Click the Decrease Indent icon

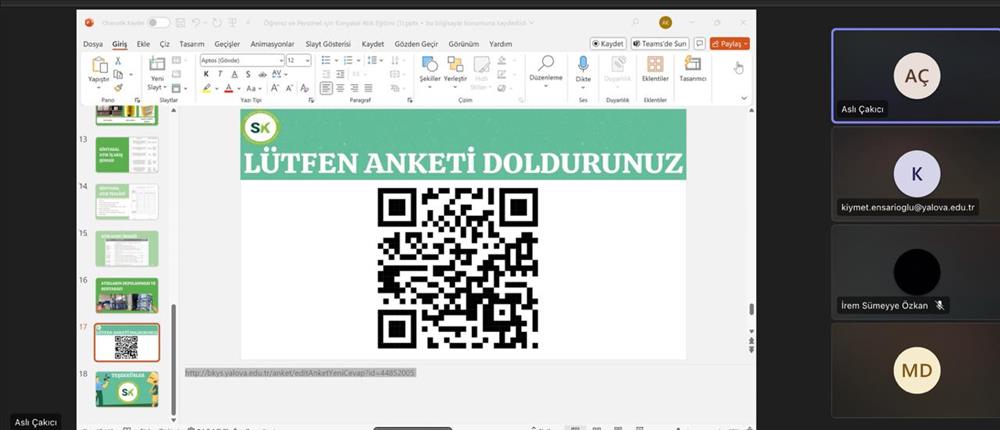tap(326, 74)
